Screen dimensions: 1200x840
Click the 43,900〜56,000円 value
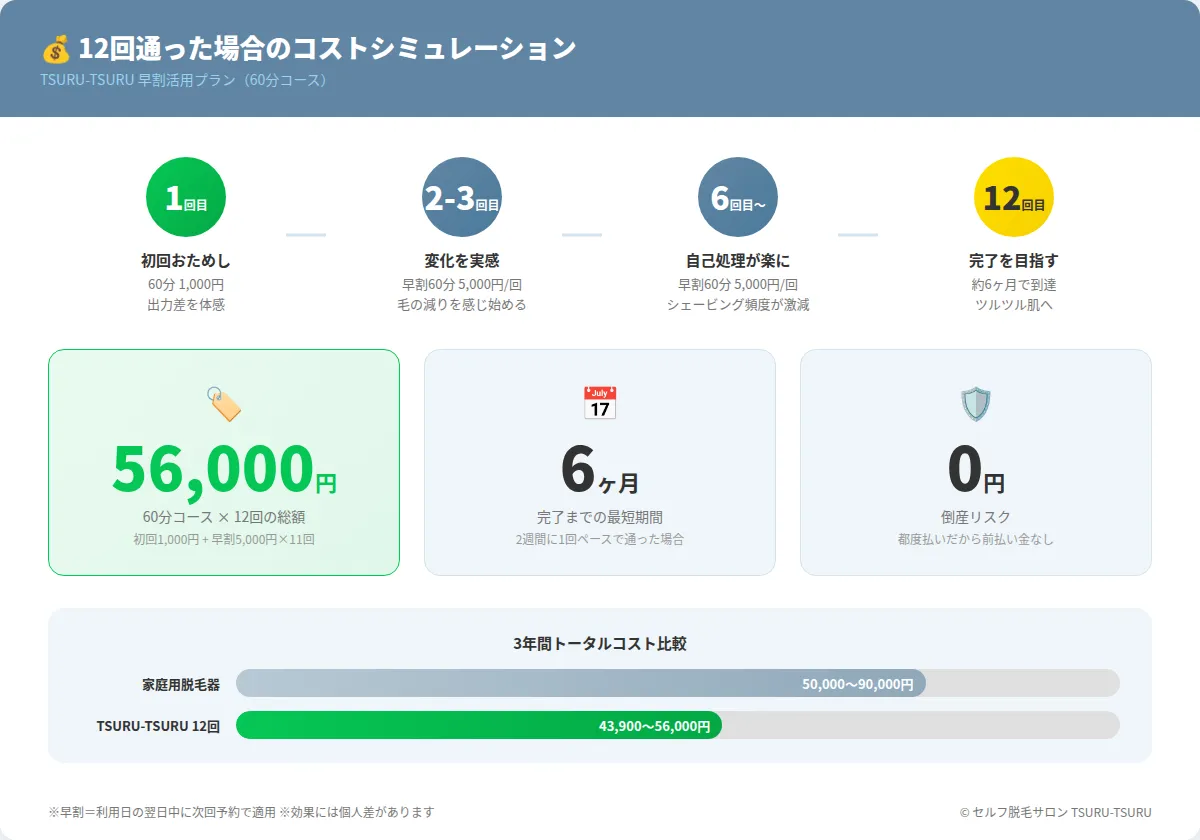[654, 727]
